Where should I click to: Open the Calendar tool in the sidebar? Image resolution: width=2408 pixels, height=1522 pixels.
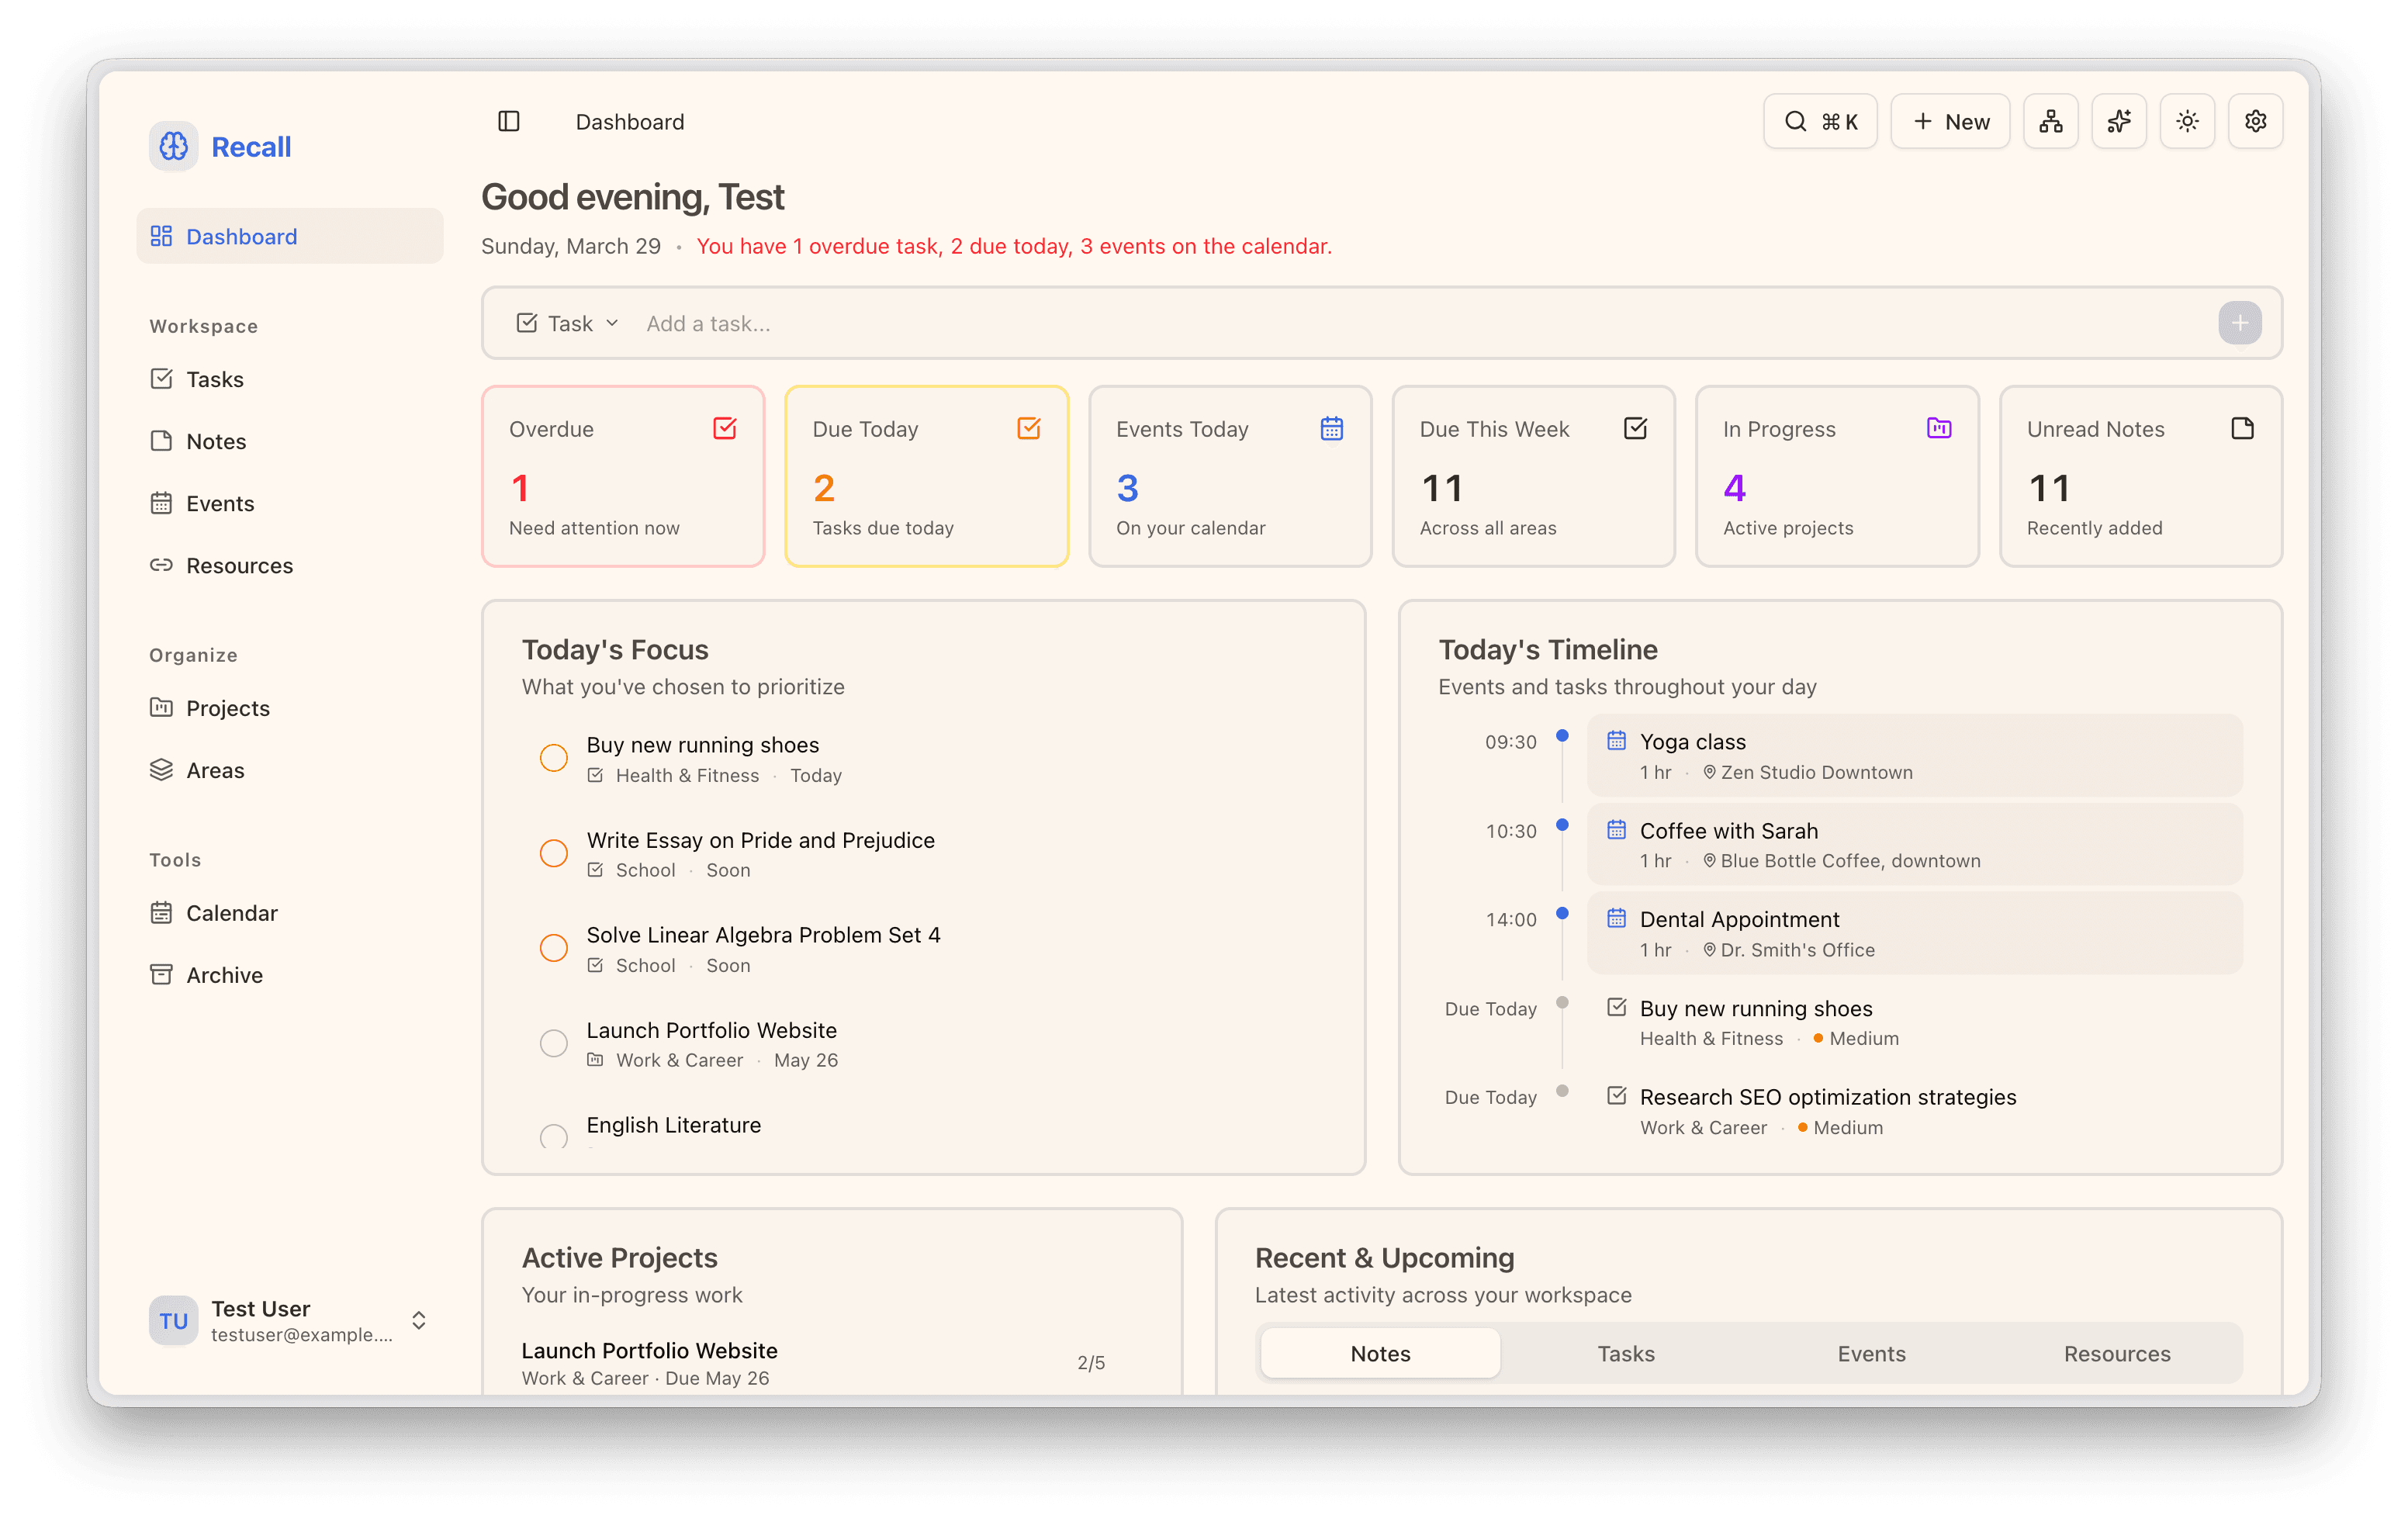pyautogui.click(x=232, y=912)
